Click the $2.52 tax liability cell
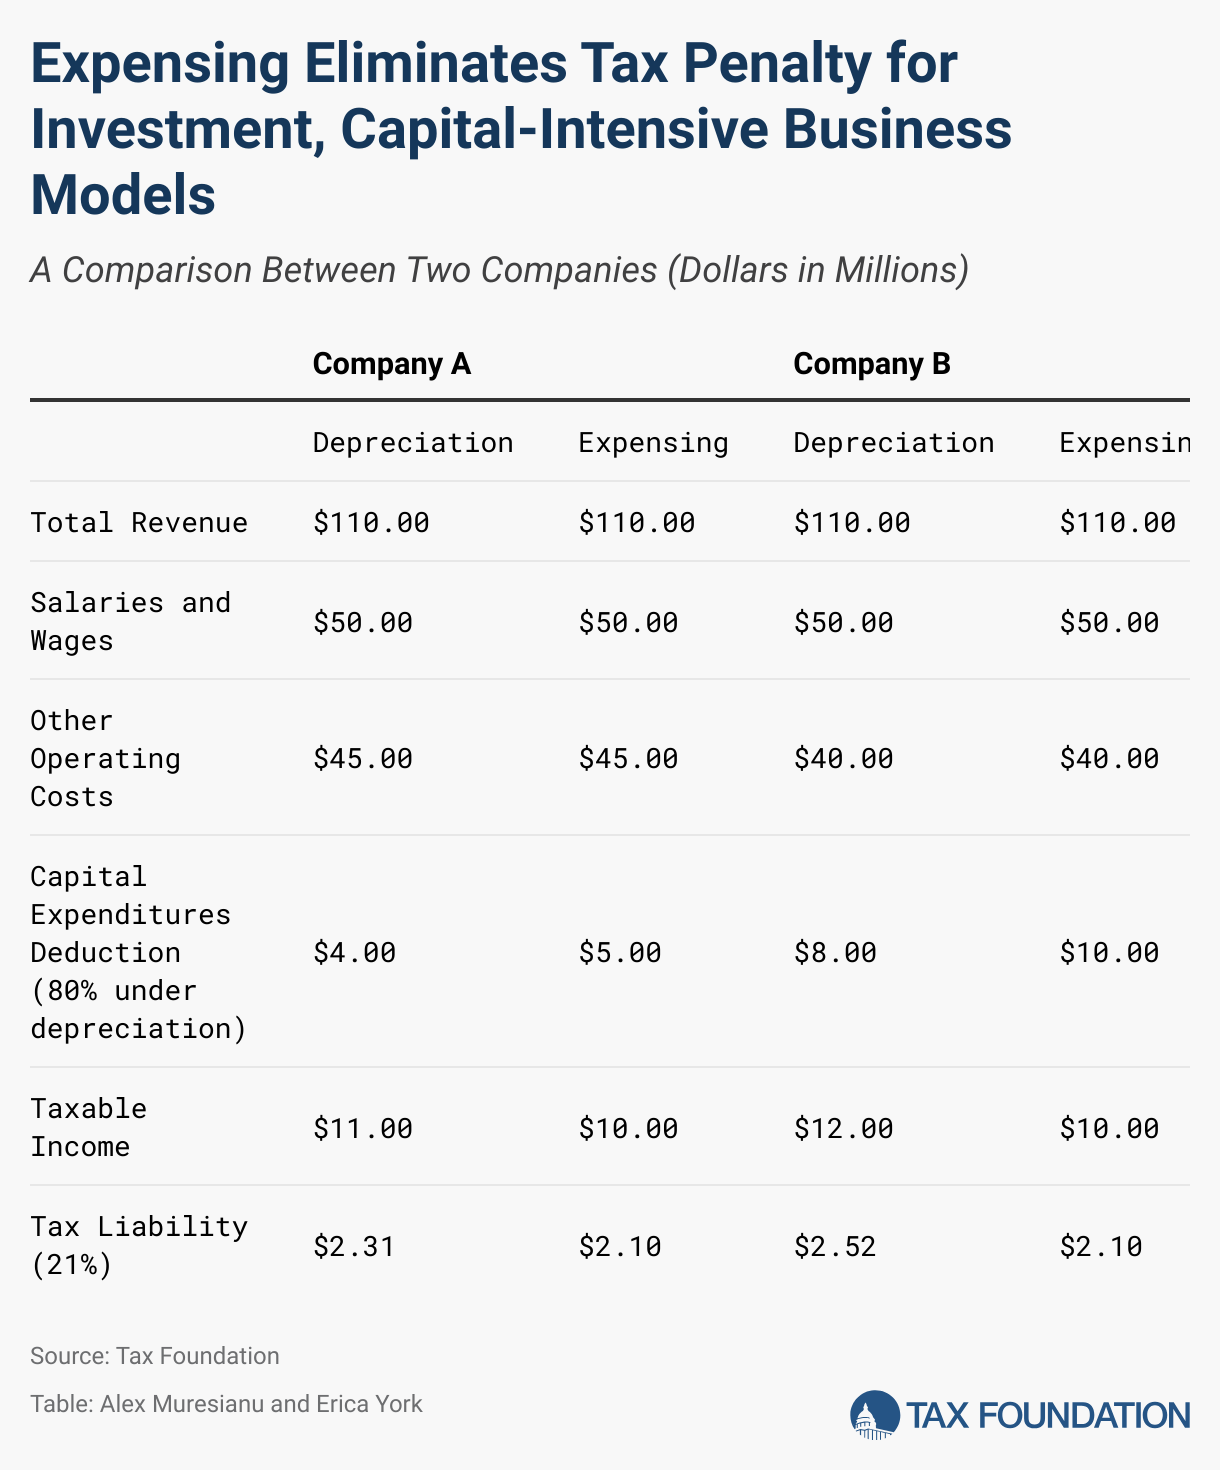Viewport: 1220px width, 1470px height. (835, 1246)
